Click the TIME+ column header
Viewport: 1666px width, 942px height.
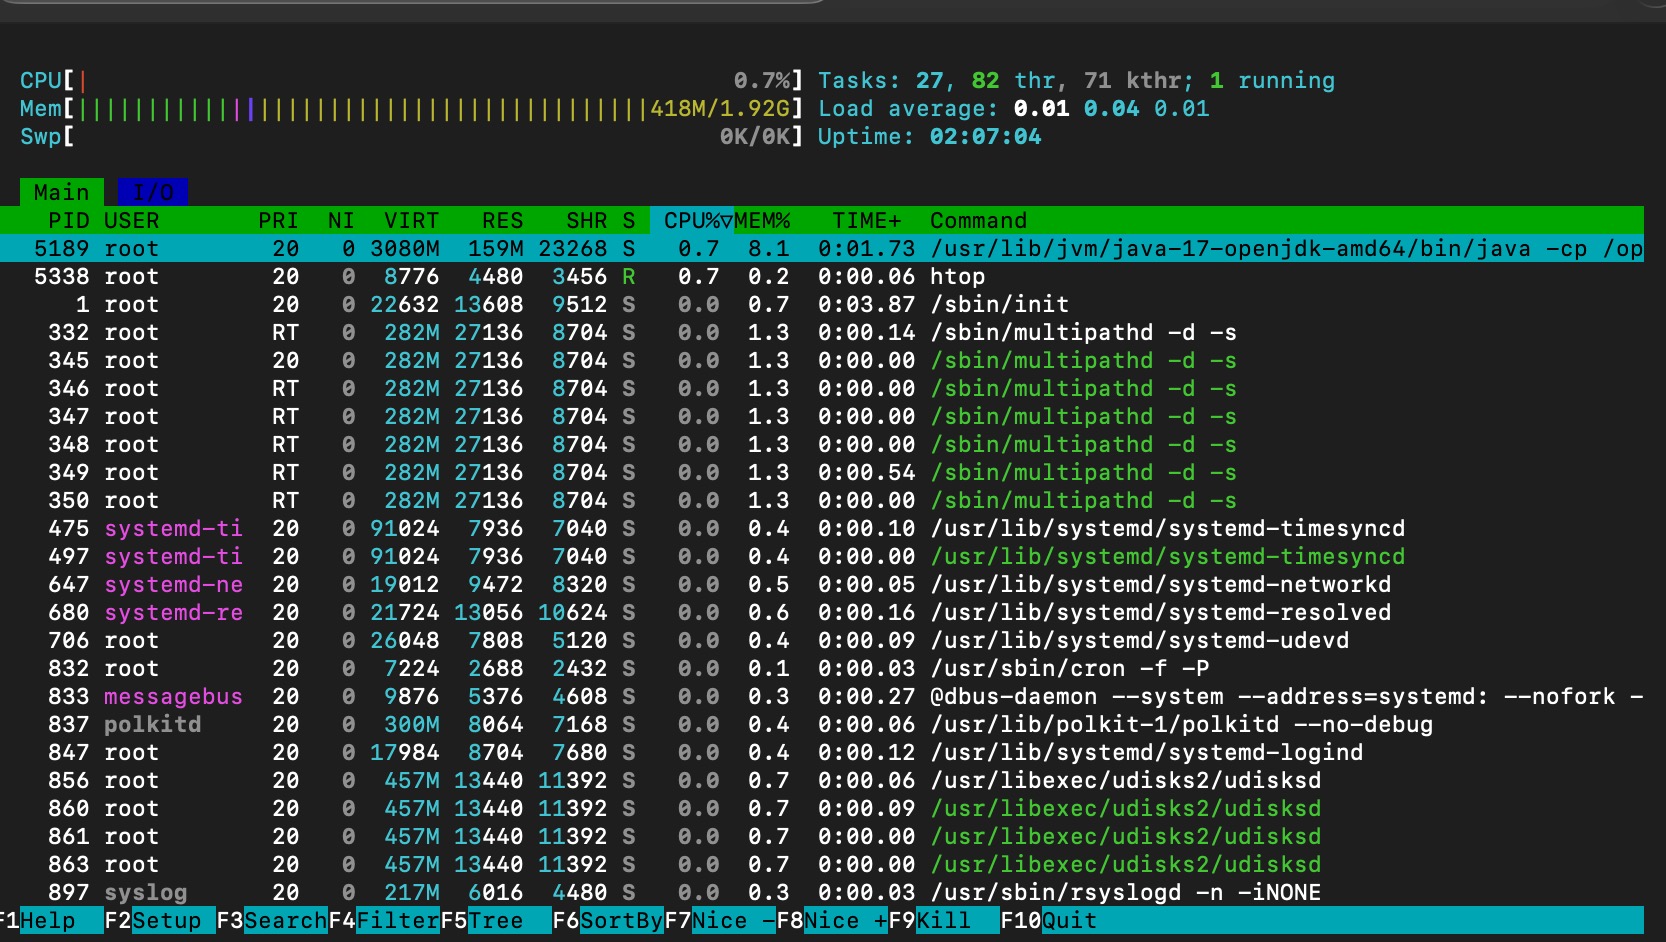click(866, 220)
